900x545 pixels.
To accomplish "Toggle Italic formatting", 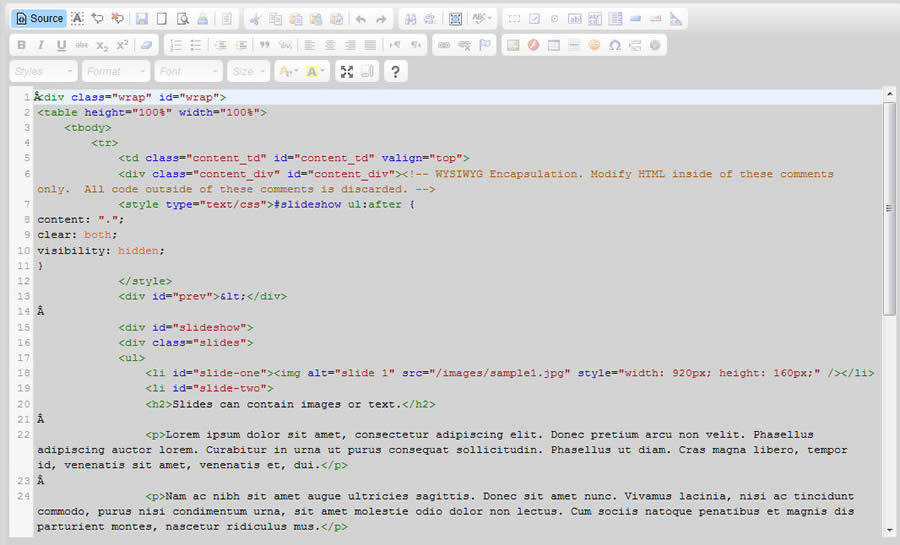I will click(41, 45).
